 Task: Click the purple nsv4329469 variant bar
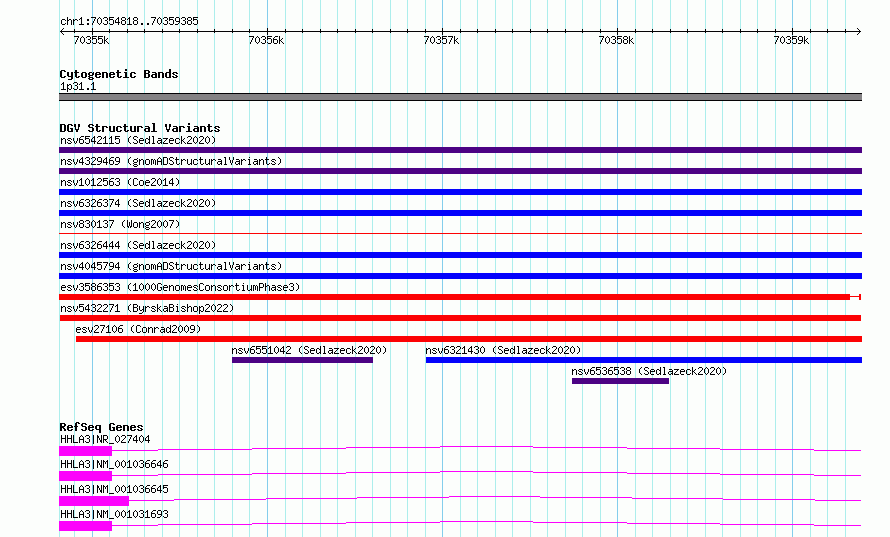click(460, 171)
